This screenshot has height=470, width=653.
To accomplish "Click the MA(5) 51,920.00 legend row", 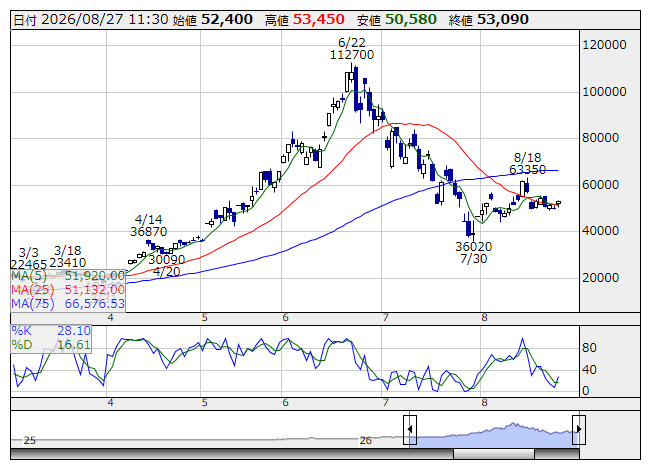I will click(x=68, y=276).
